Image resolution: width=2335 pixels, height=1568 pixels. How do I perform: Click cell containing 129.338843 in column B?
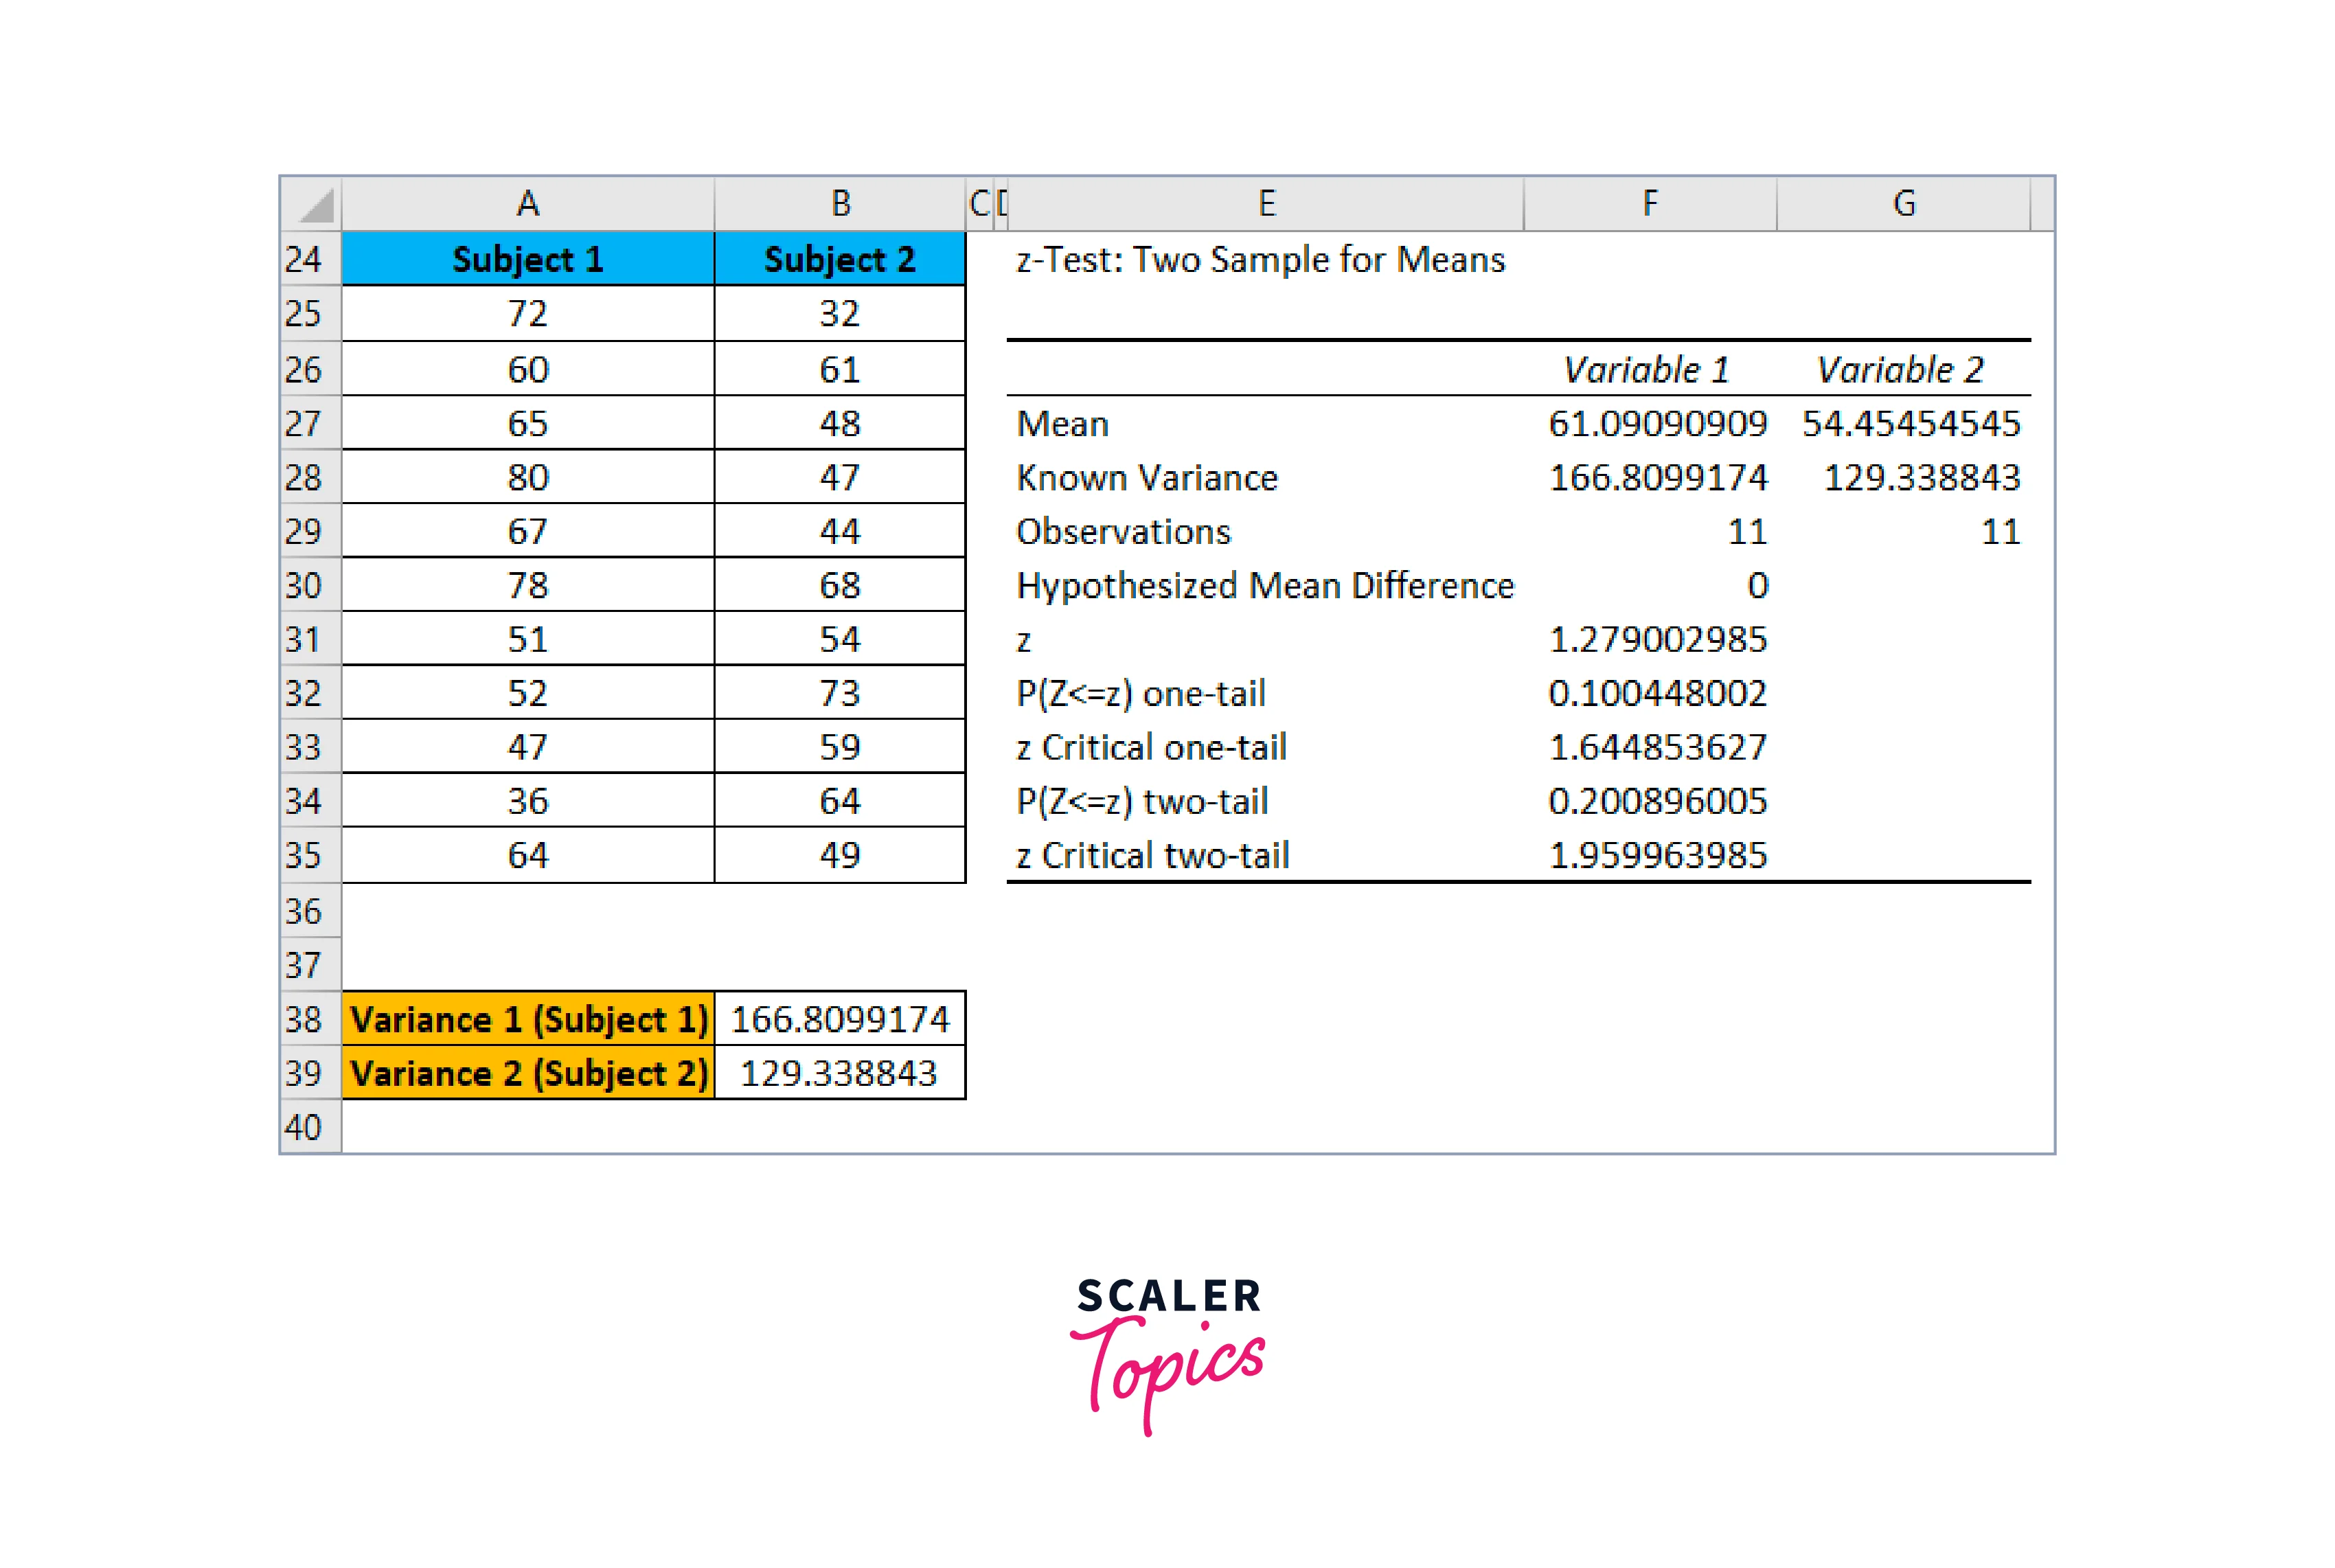(840, 1074)
